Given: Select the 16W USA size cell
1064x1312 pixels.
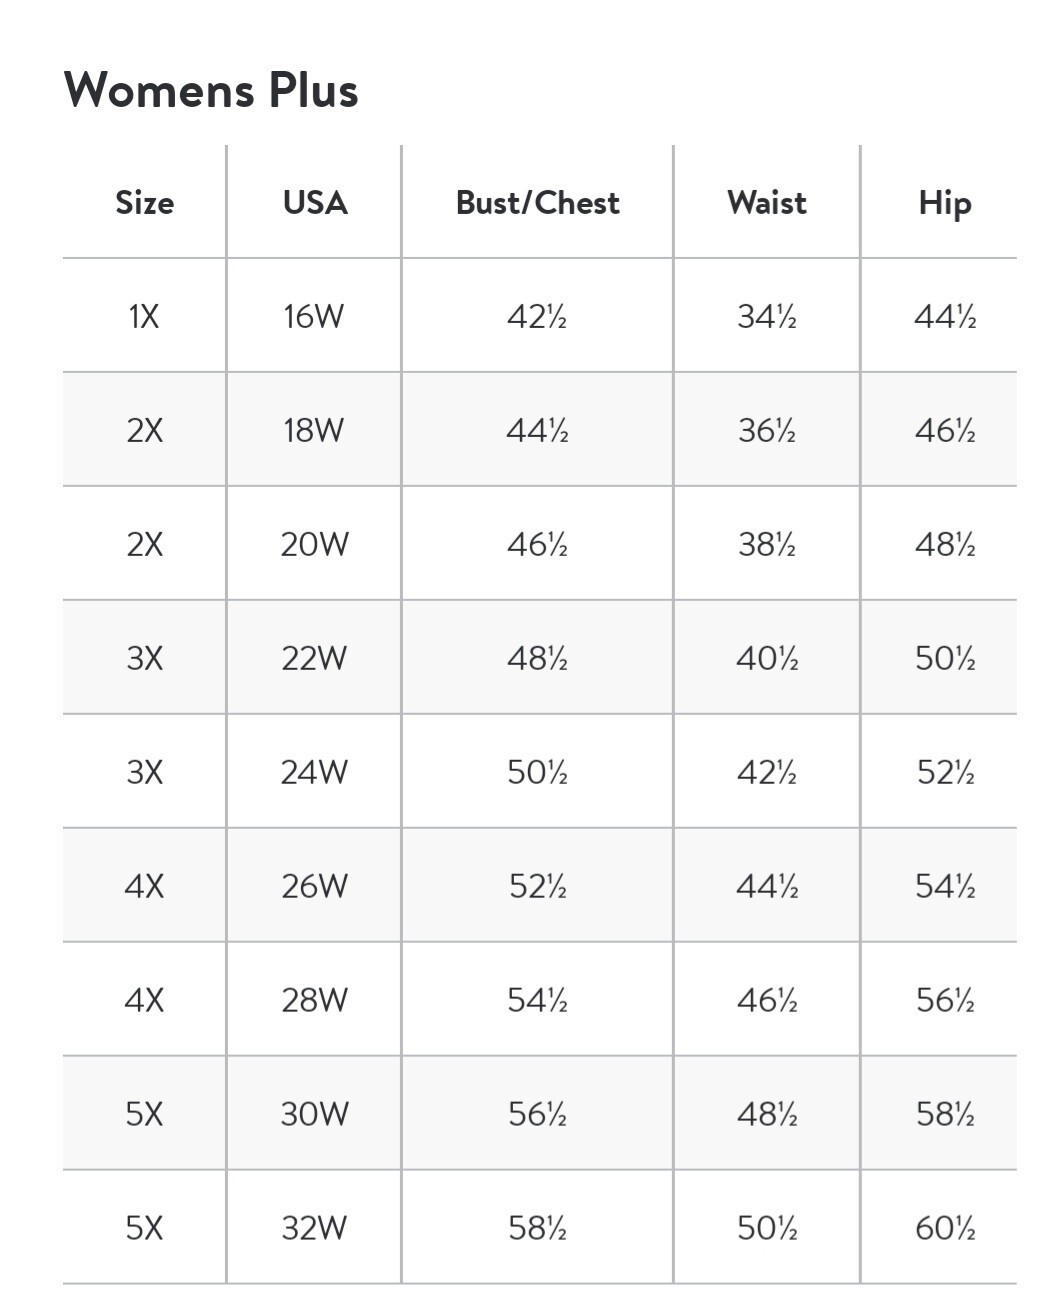Looking at the screenshot, I should coord(314,317).
